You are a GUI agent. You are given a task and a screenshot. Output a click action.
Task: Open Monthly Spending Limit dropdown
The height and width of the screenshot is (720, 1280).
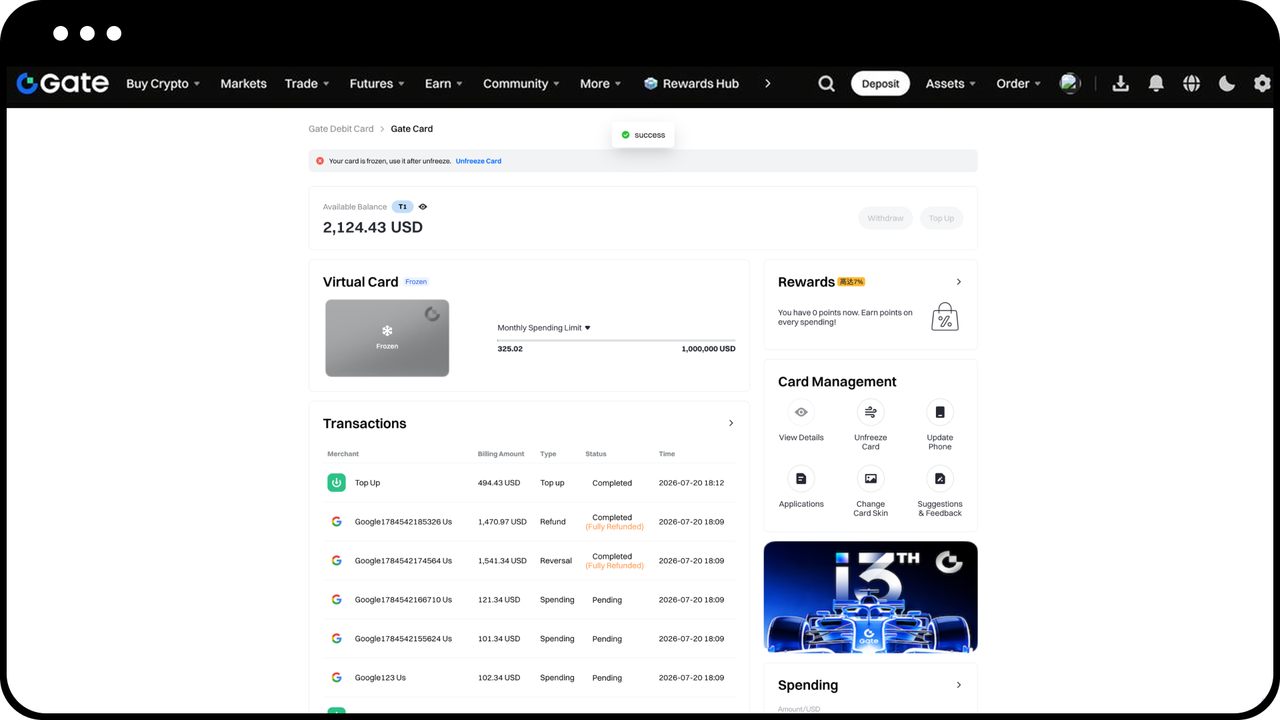[544, 328]
